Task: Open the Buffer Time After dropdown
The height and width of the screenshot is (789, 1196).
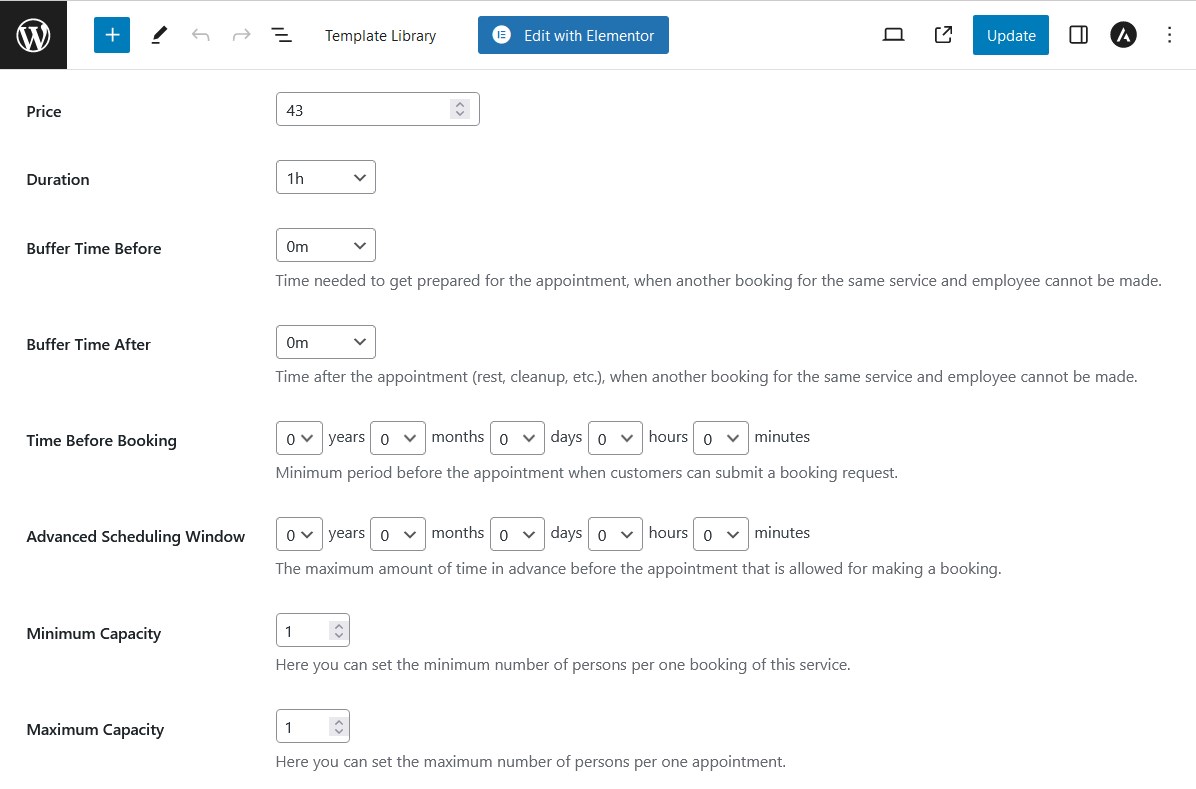Action: click(x=326, y=342)
